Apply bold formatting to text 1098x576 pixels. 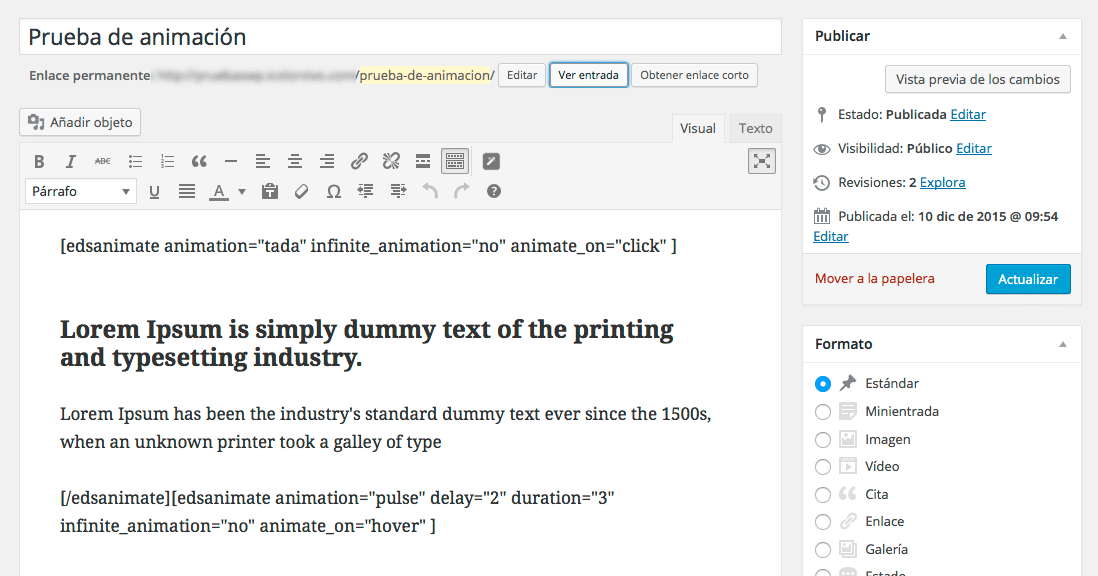click(x=39, y=160)
